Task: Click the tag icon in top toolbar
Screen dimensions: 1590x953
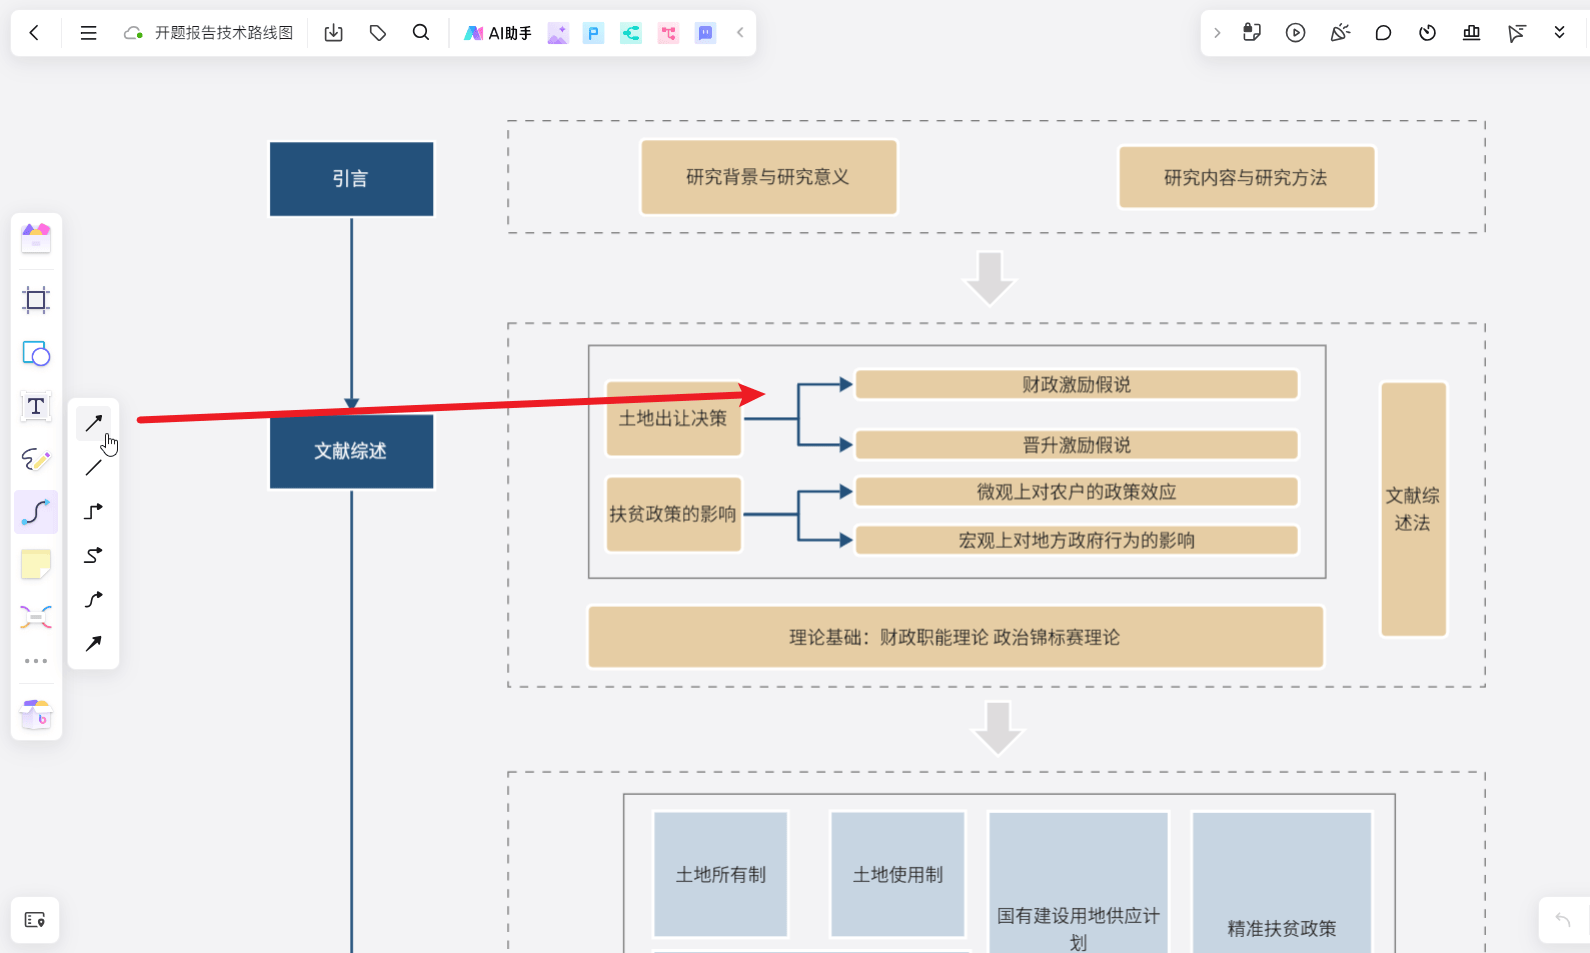Action: 378,33
